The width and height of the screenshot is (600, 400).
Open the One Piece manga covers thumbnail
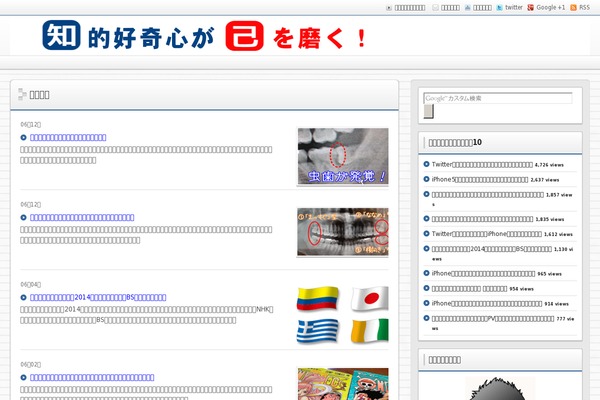[x=343, y=384]
